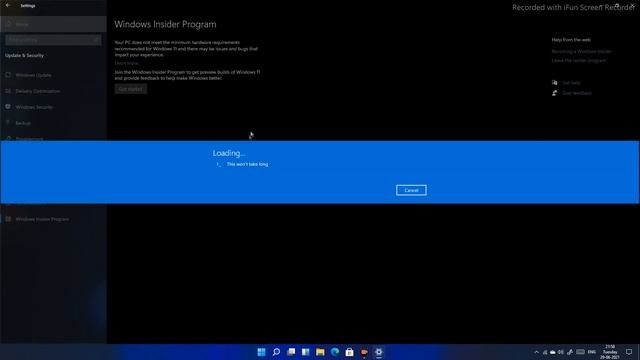640x360 pixels.
Task: Open Home in the Settings sidebar
Action: (x=53, y=24)
